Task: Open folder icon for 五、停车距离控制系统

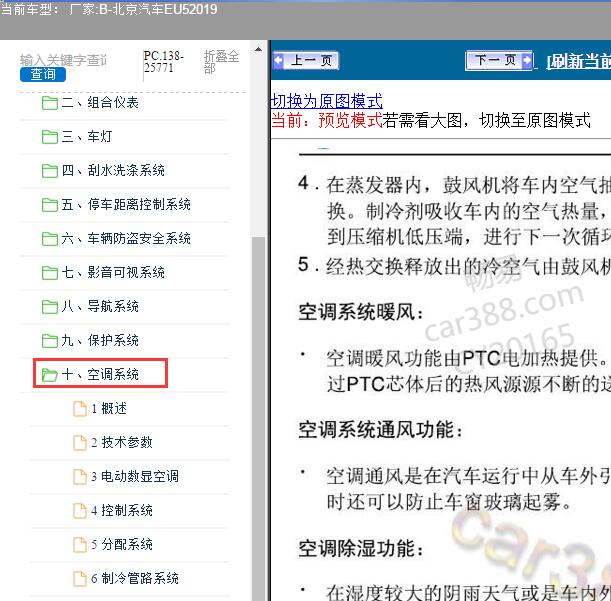Action: [x=49, y=205]
